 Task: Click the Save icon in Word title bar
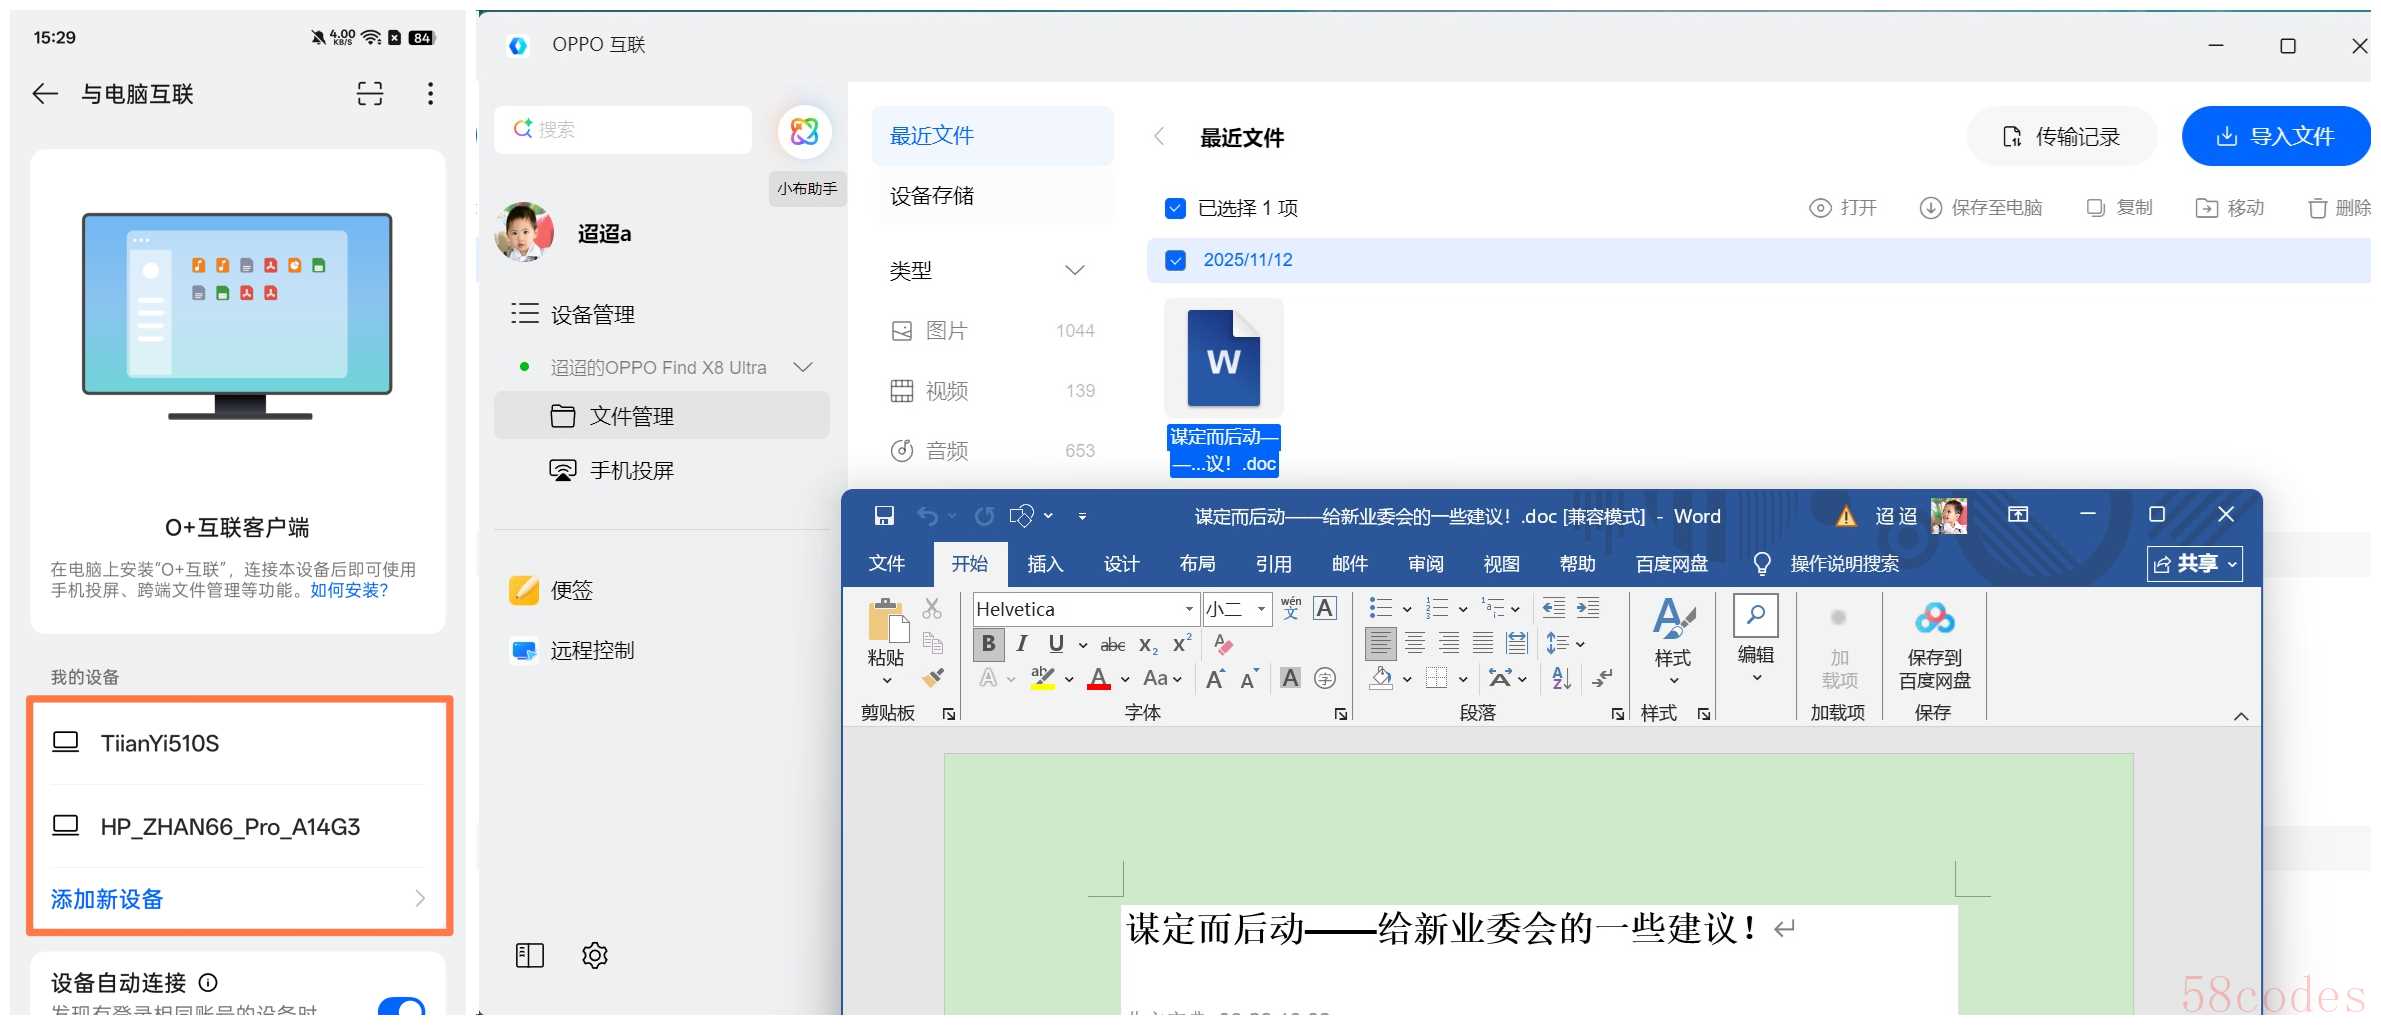click(x=884, y=516)
